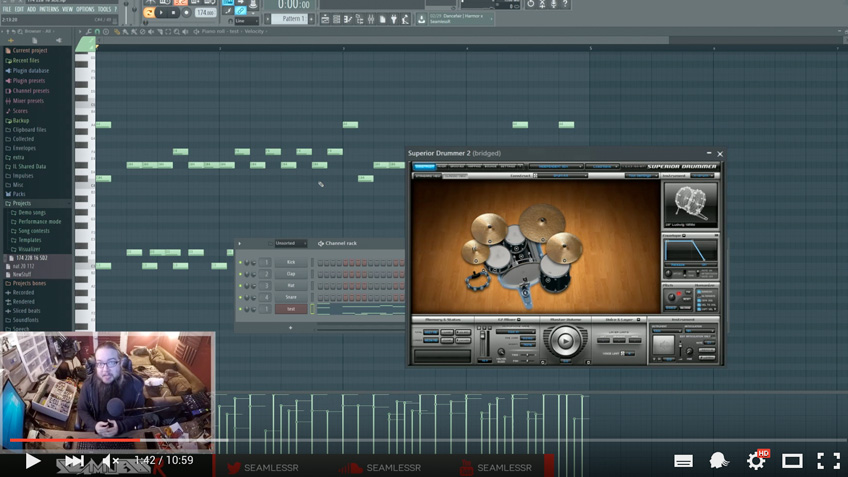Toggle the Hat channel mute light
The width and height of the screenshot is (848, 477).
click(x=241, y=285)
